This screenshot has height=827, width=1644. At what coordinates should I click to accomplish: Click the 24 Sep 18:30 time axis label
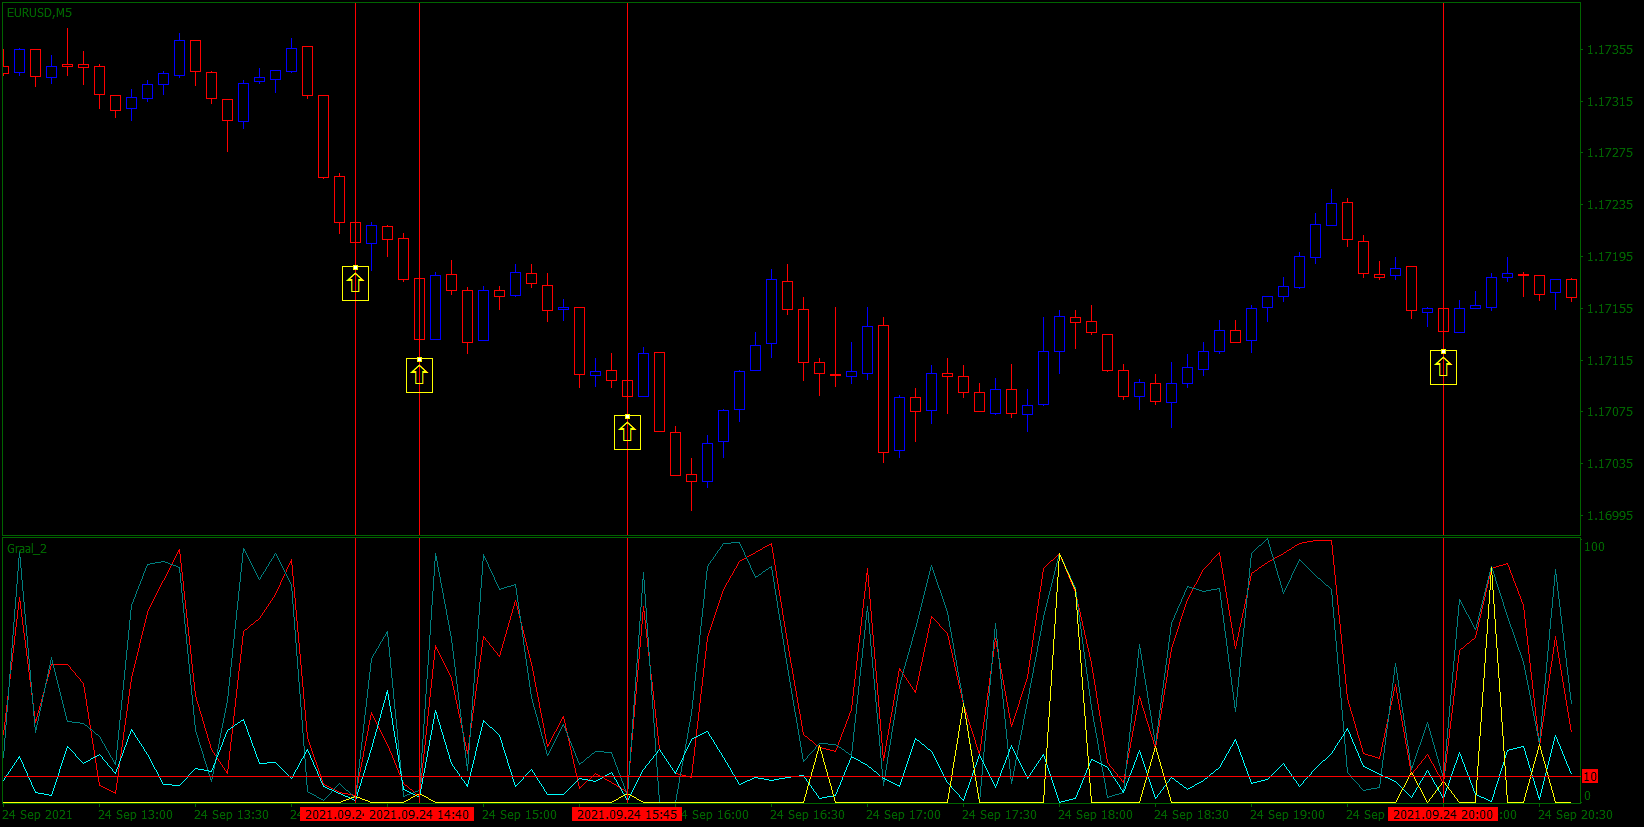1191,815
